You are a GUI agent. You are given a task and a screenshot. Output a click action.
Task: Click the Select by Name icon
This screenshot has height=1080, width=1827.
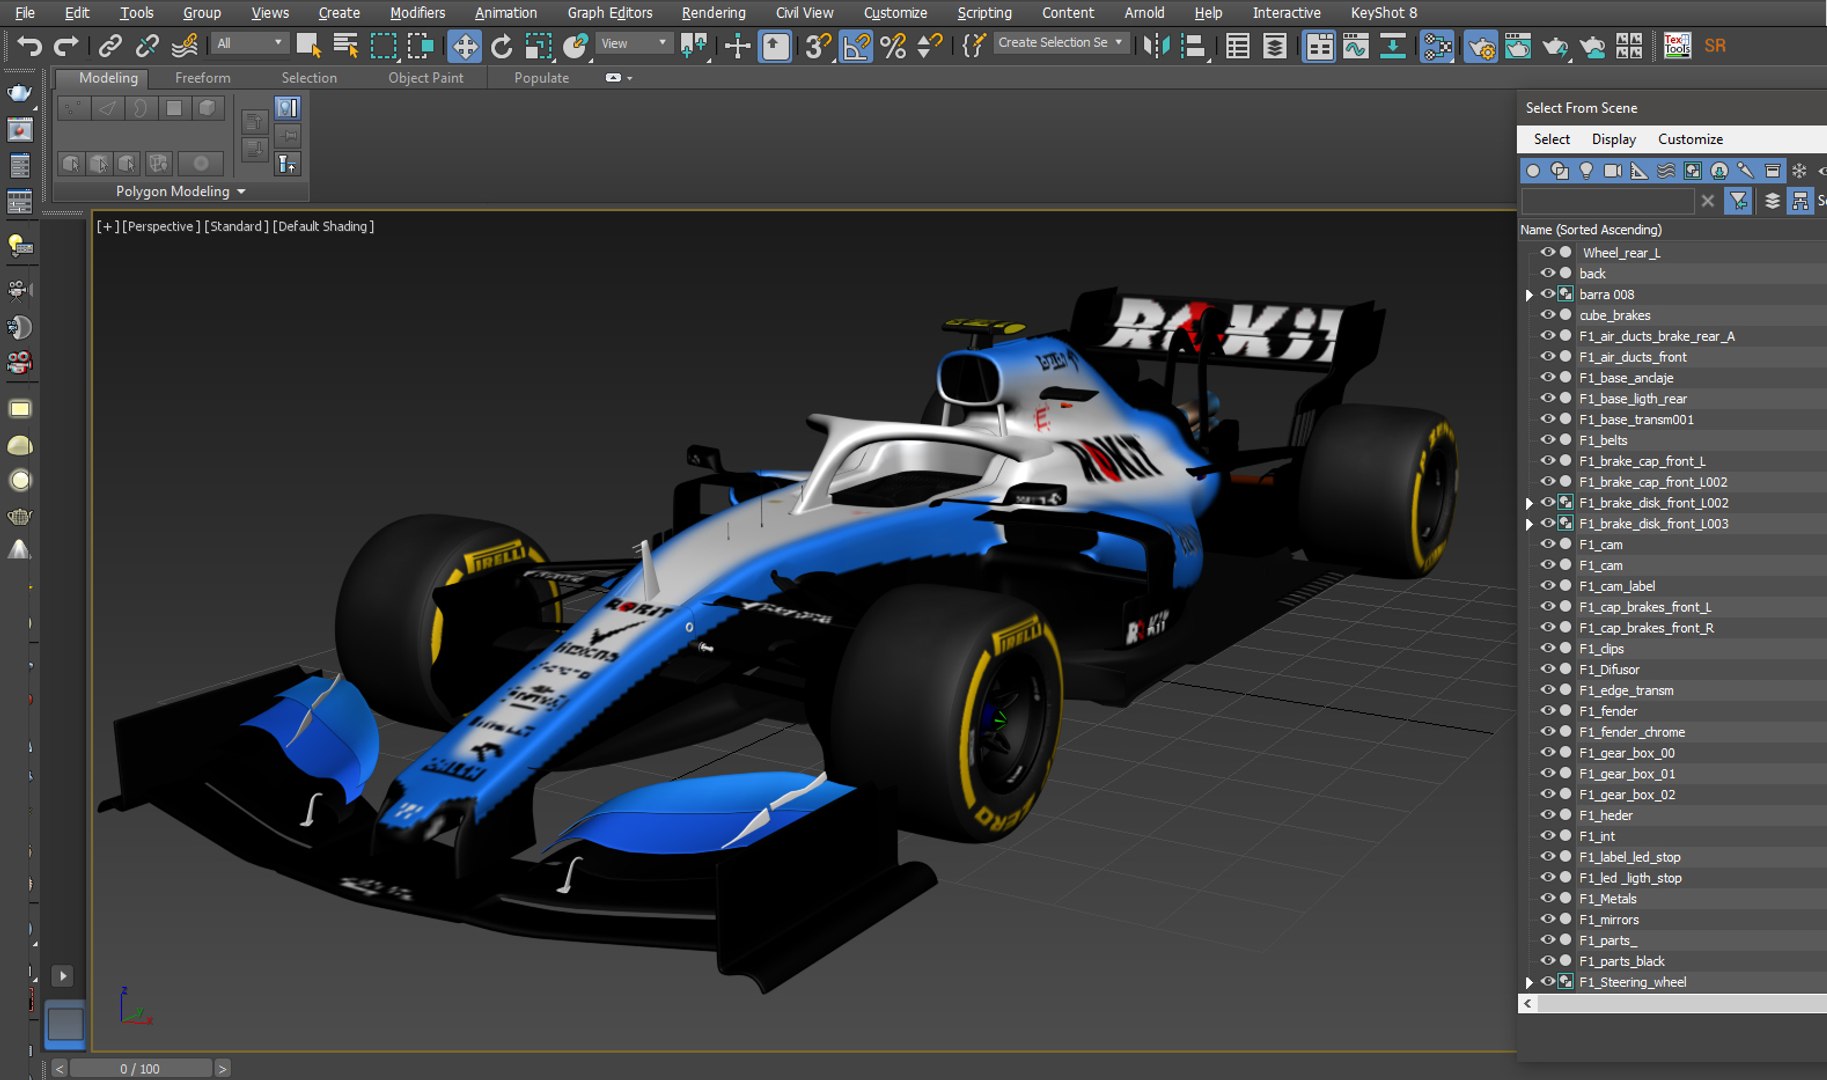tap(346, 46)
